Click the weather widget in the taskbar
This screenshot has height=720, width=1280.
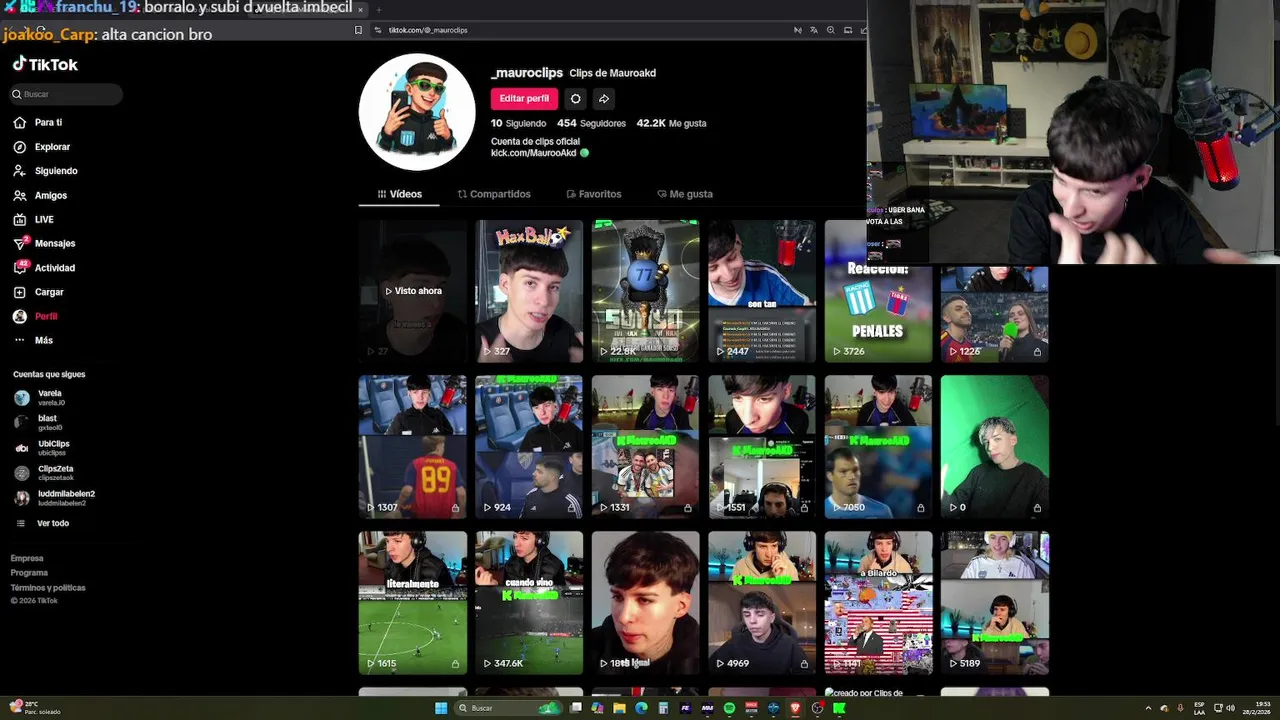tap(36, 708)
